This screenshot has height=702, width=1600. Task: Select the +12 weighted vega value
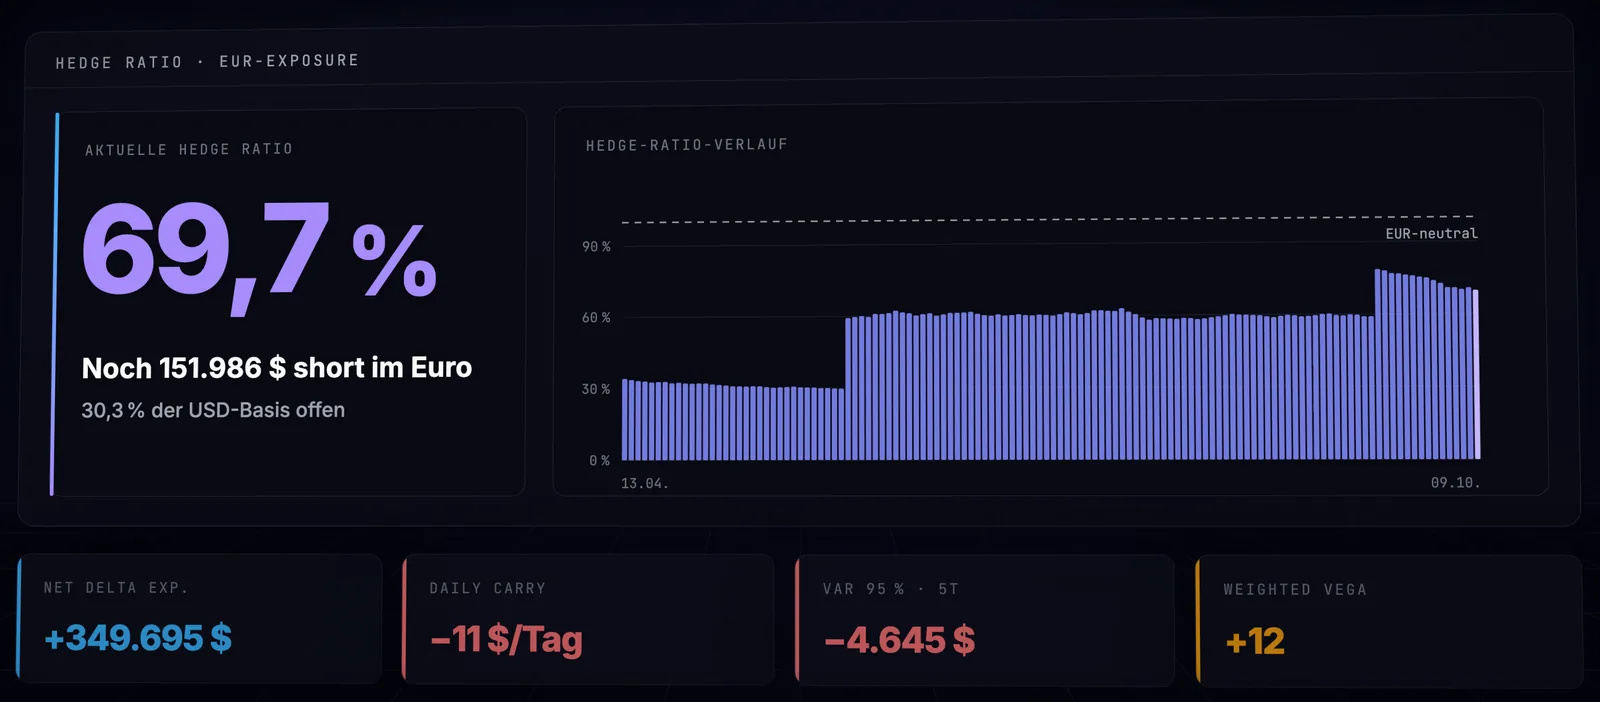tap(1255, 641)
